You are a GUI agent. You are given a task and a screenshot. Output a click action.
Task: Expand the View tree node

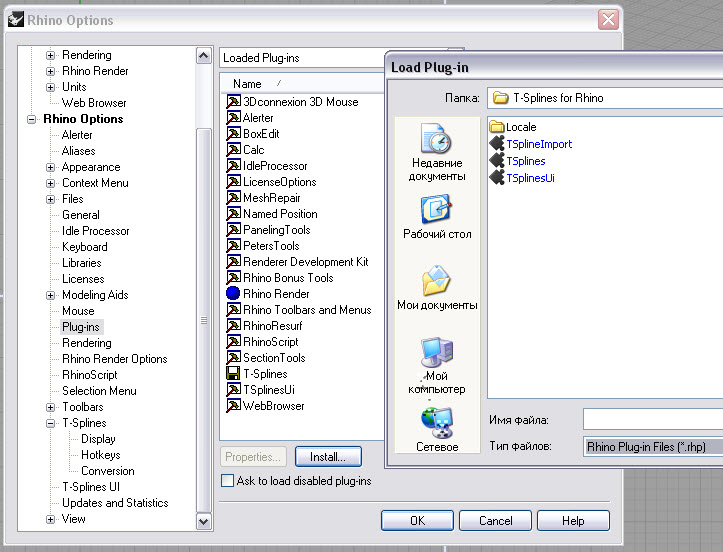(x=50, y=519)
